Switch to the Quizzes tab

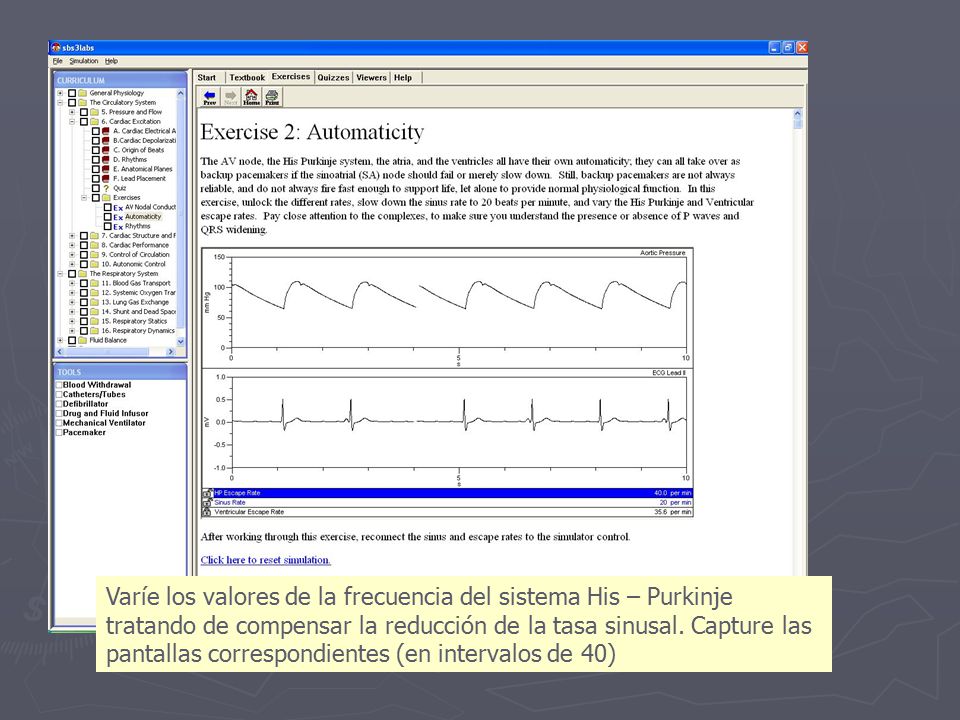pyautogui.click(x=333, y=78)
